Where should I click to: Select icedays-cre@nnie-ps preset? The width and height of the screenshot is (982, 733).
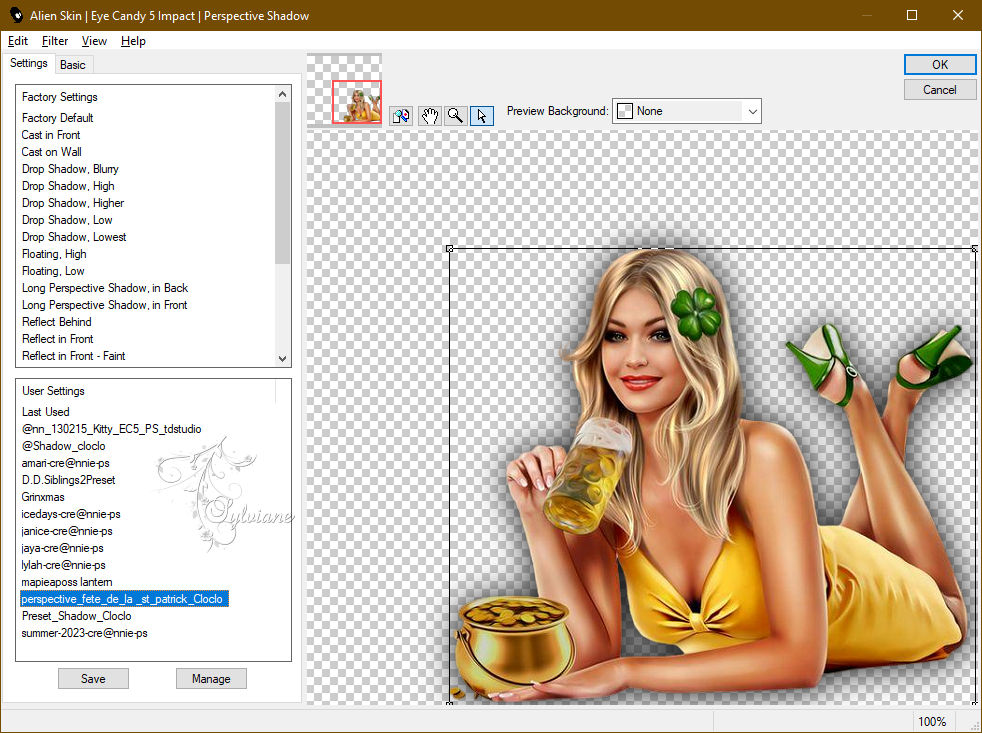pos(71,514)
